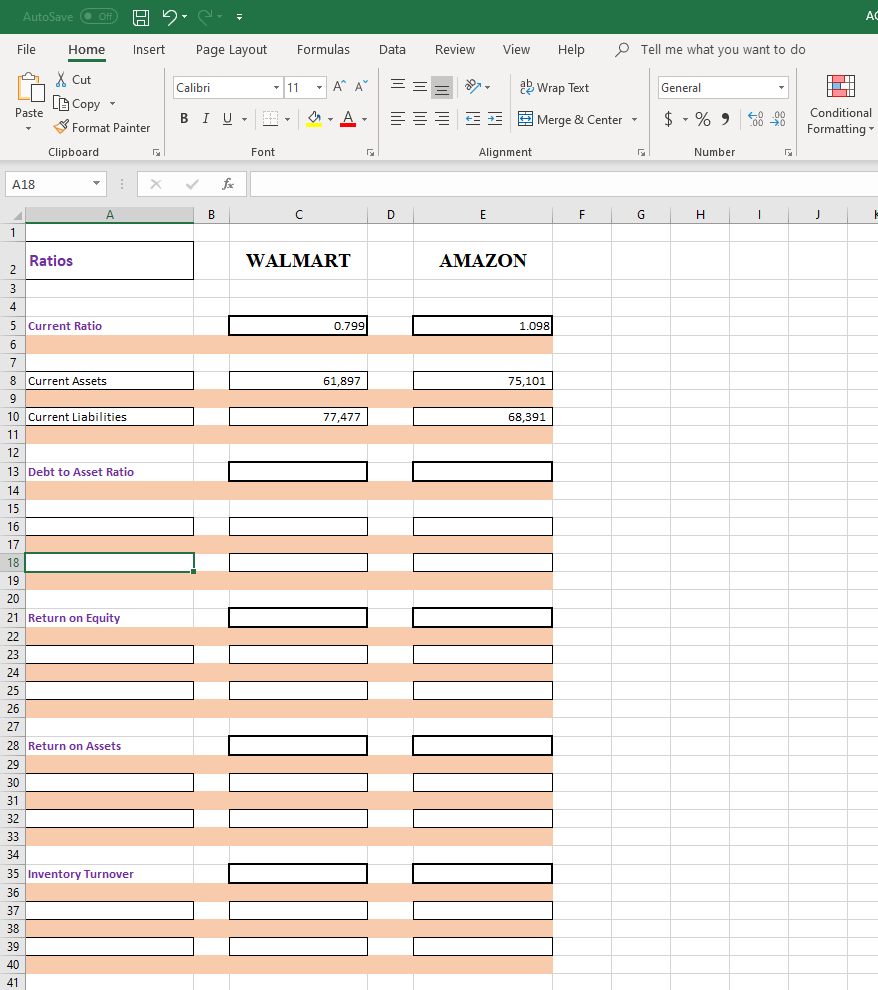Toggle the Bottom Align icon
The image size is (878, 990).
click(442, 88)
